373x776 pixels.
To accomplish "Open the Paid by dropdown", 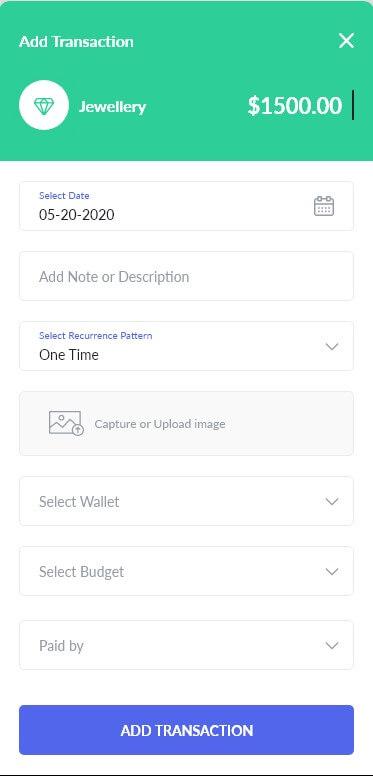I will click(x=186, y=645).
